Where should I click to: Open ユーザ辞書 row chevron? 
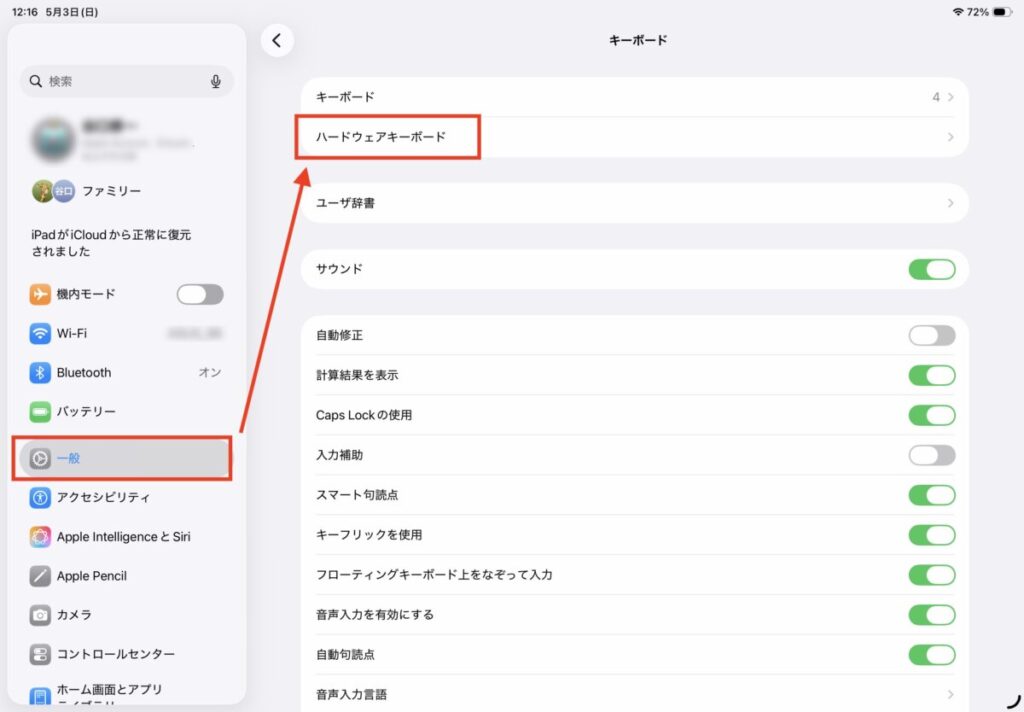point(950,203)
